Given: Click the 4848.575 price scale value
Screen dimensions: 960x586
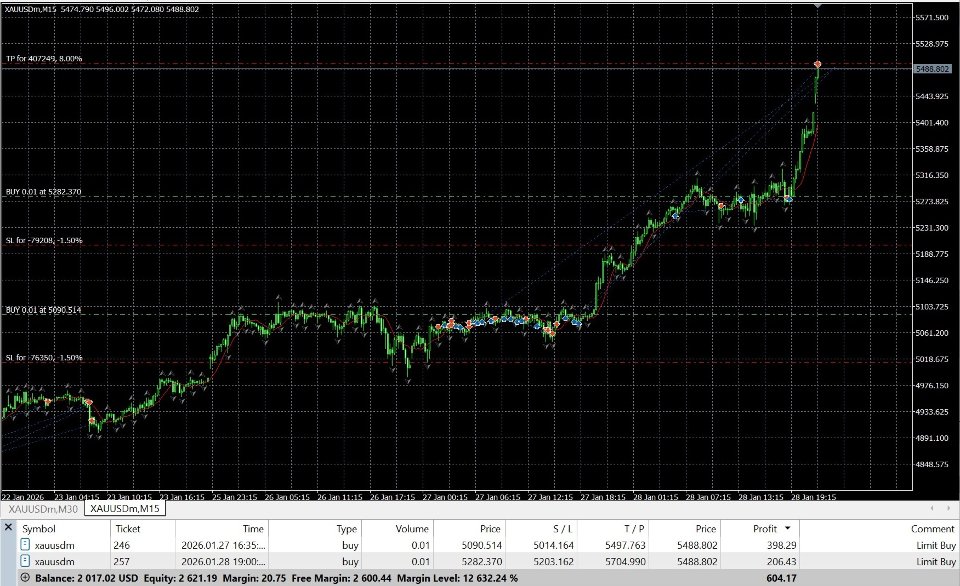Looking at the screenshot, I should coord(932,464).
